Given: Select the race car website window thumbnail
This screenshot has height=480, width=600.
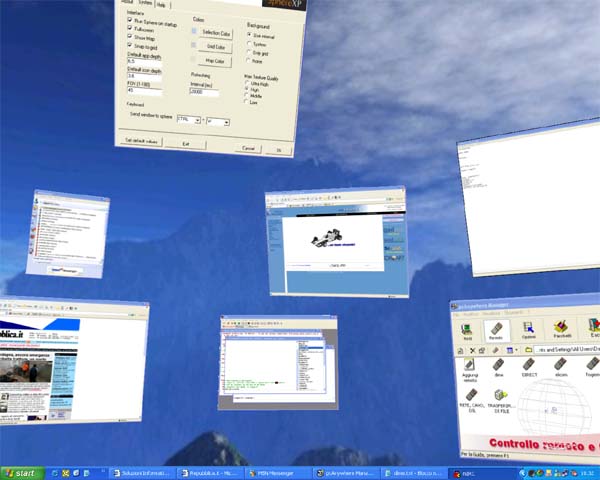Looking at the screenshot, I should click(x=337, y=242).
